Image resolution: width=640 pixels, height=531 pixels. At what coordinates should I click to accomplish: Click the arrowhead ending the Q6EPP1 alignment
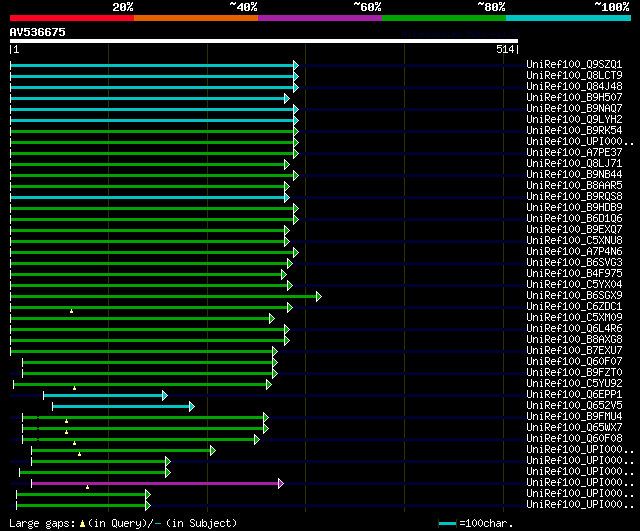coord(165,395)
